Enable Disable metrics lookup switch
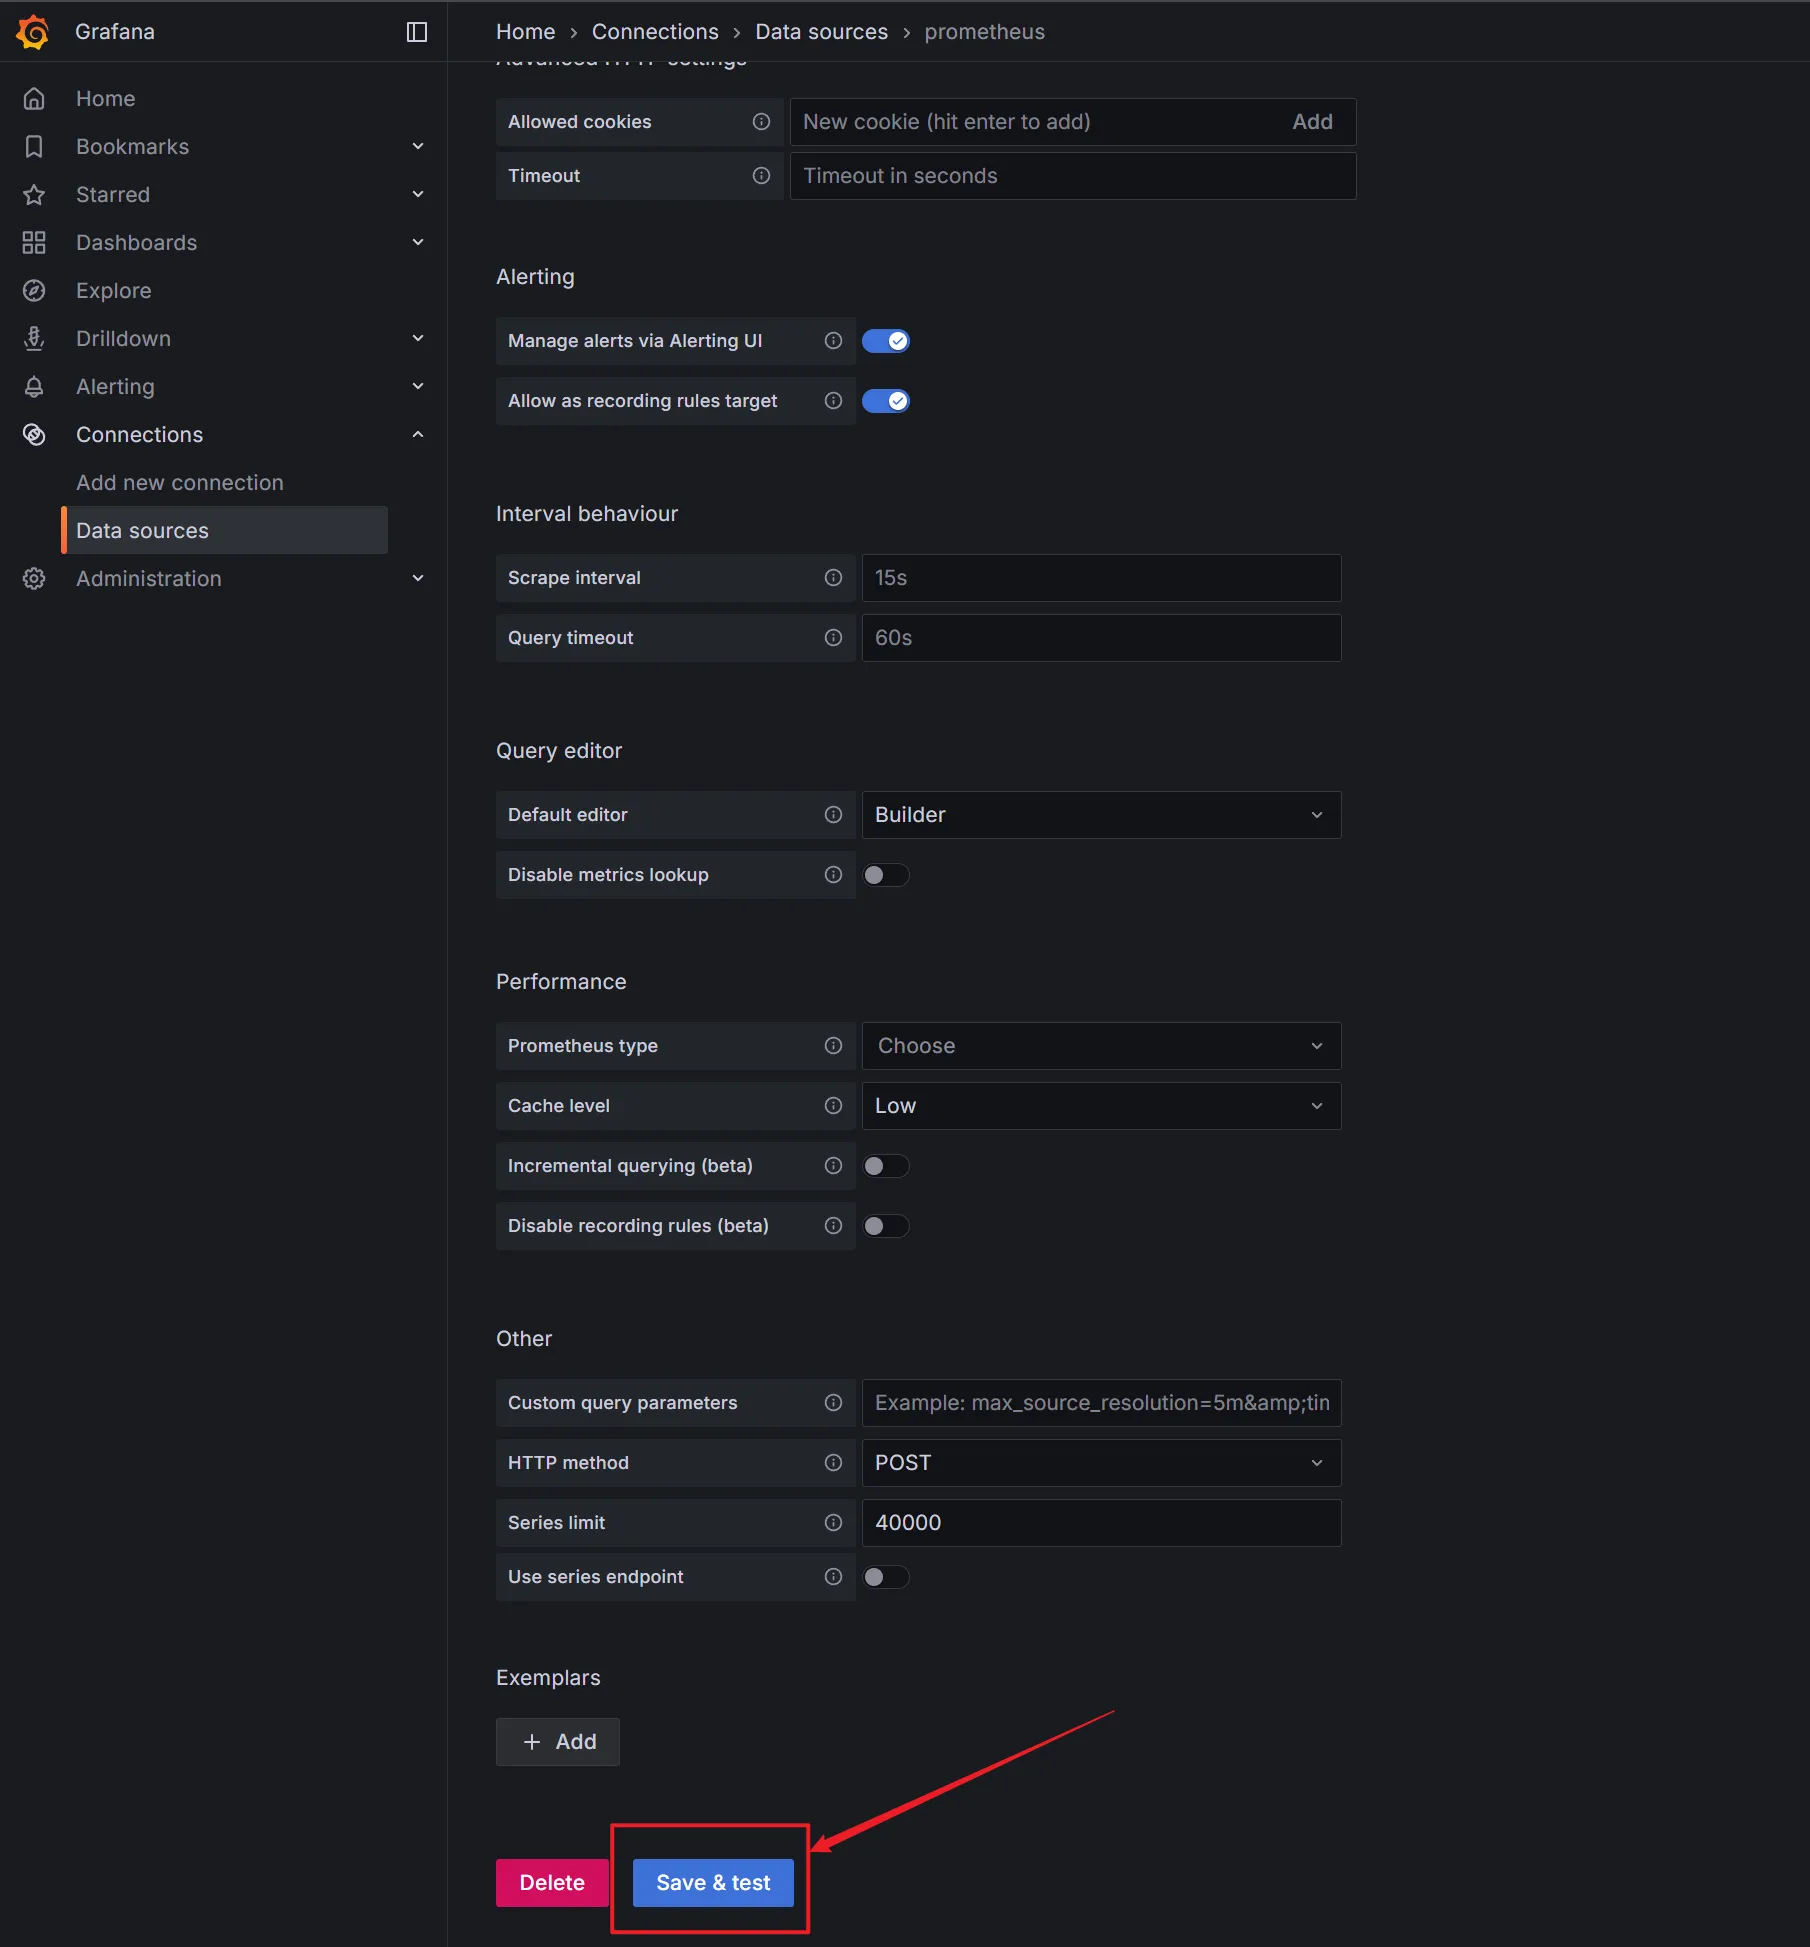 pyautogui.click(x=886, y=875)
